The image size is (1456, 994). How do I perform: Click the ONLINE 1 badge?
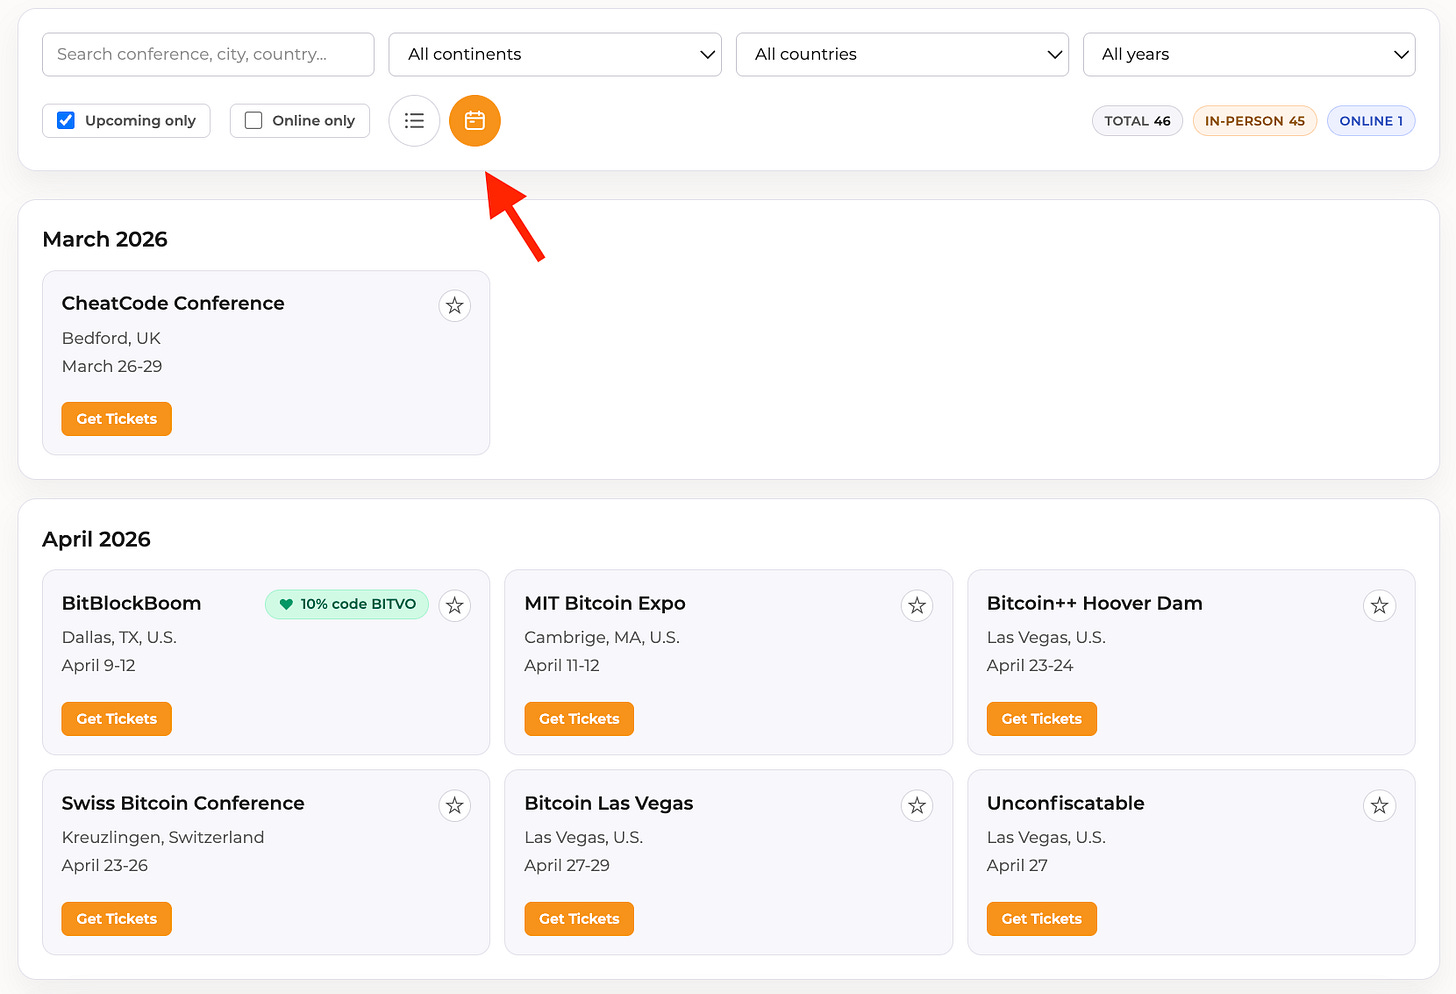click(x=1371, y=121)
